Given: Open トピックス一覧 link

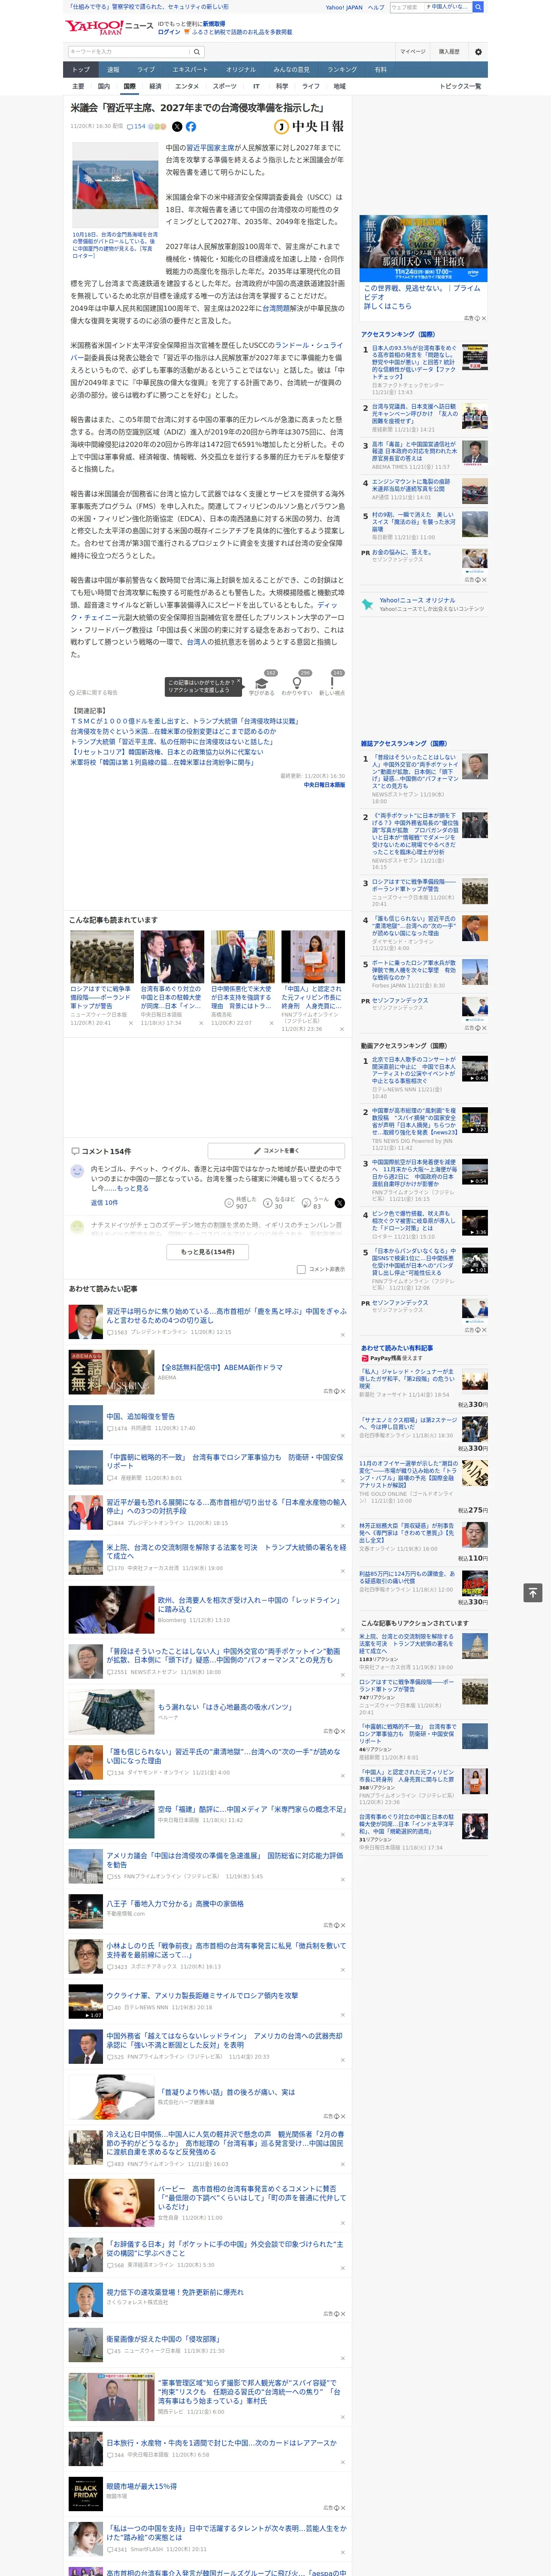Looking at the screenshot, I should click(x=460, y=86).
